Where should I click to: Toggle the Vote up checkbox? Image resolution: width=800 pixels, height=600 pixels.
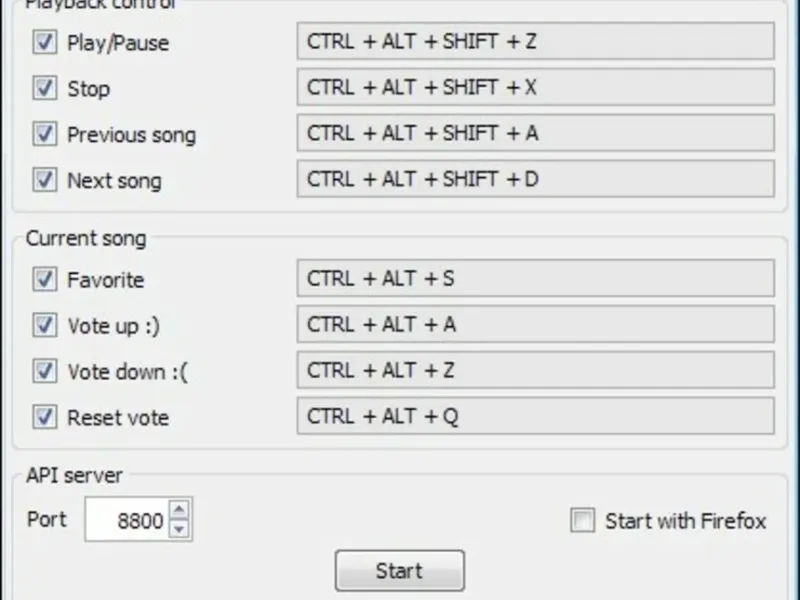[45, 325]
